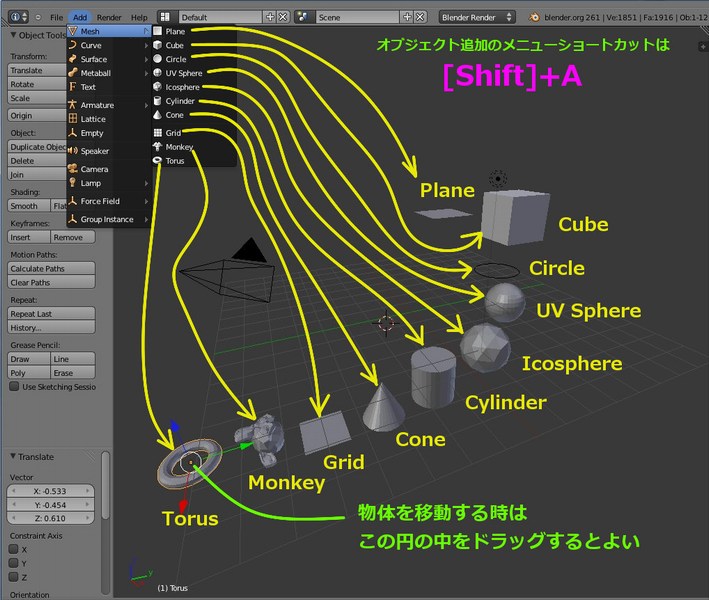Click the Rotate button
The image size is (709, 600).
pyautogui.click(x=38, y=84)
